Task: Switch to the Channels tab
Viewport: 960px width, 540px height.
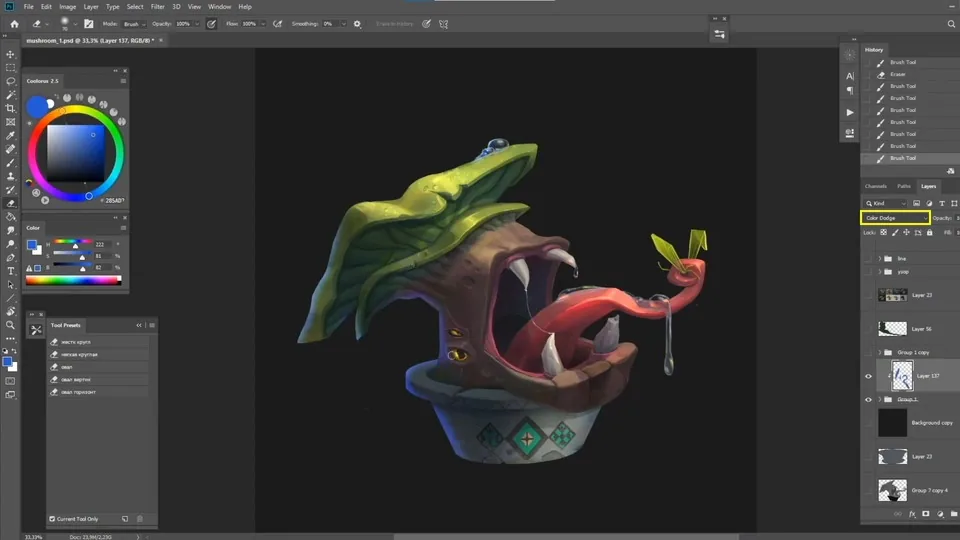Action: click(x=876, y=186)
